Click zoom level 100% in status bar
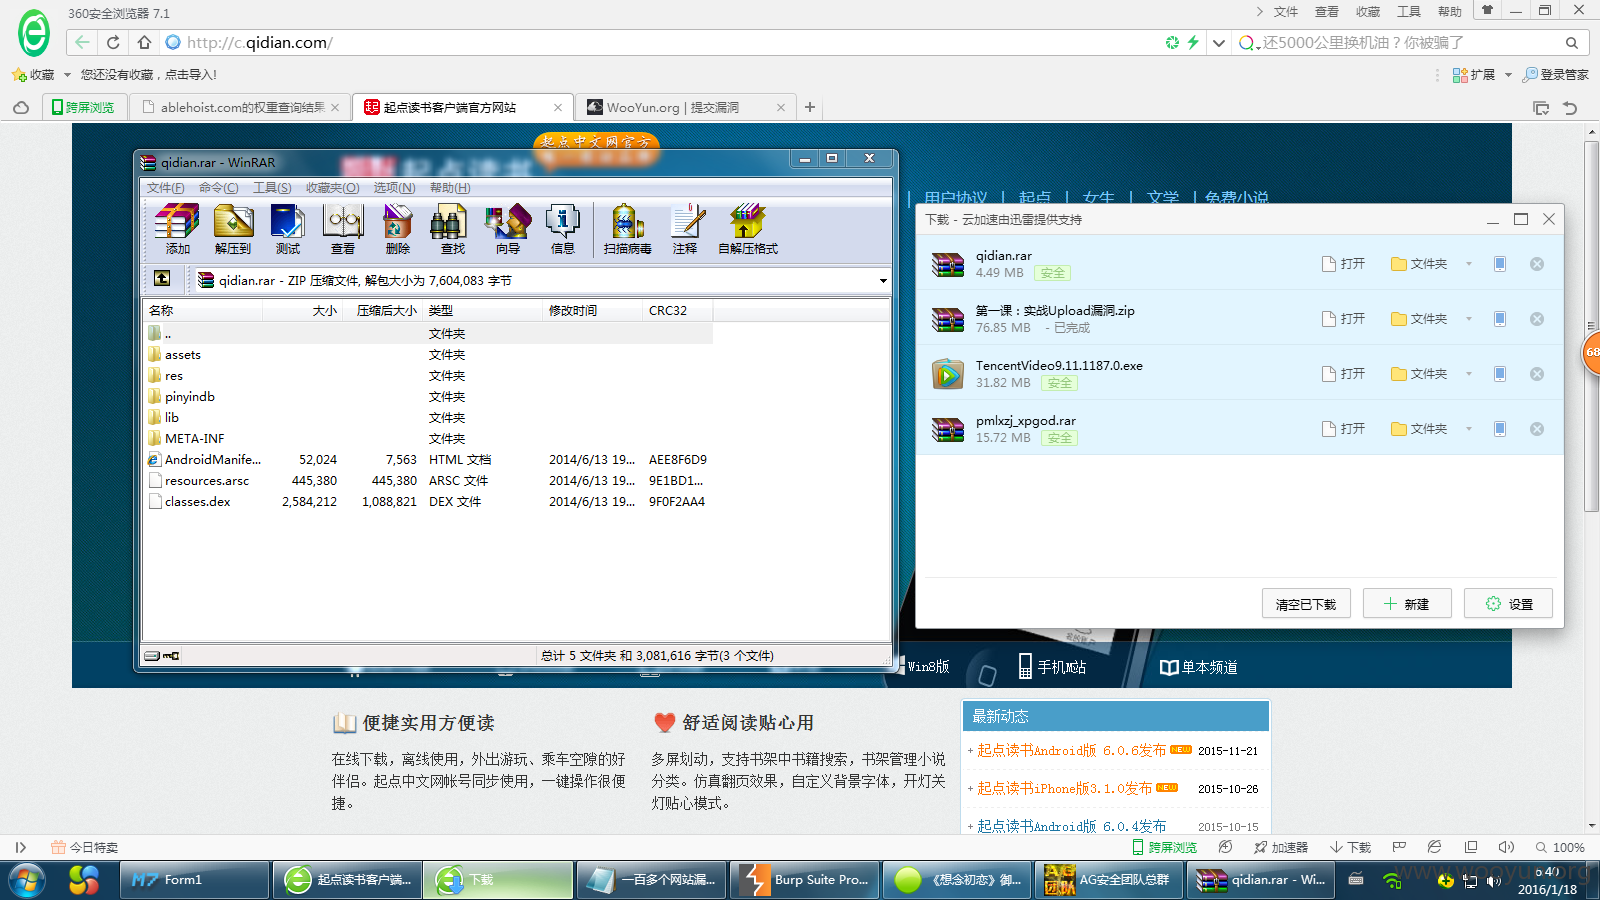Screen dimensions: 1600x900 pyautogui.click(x=1560, y=847)
